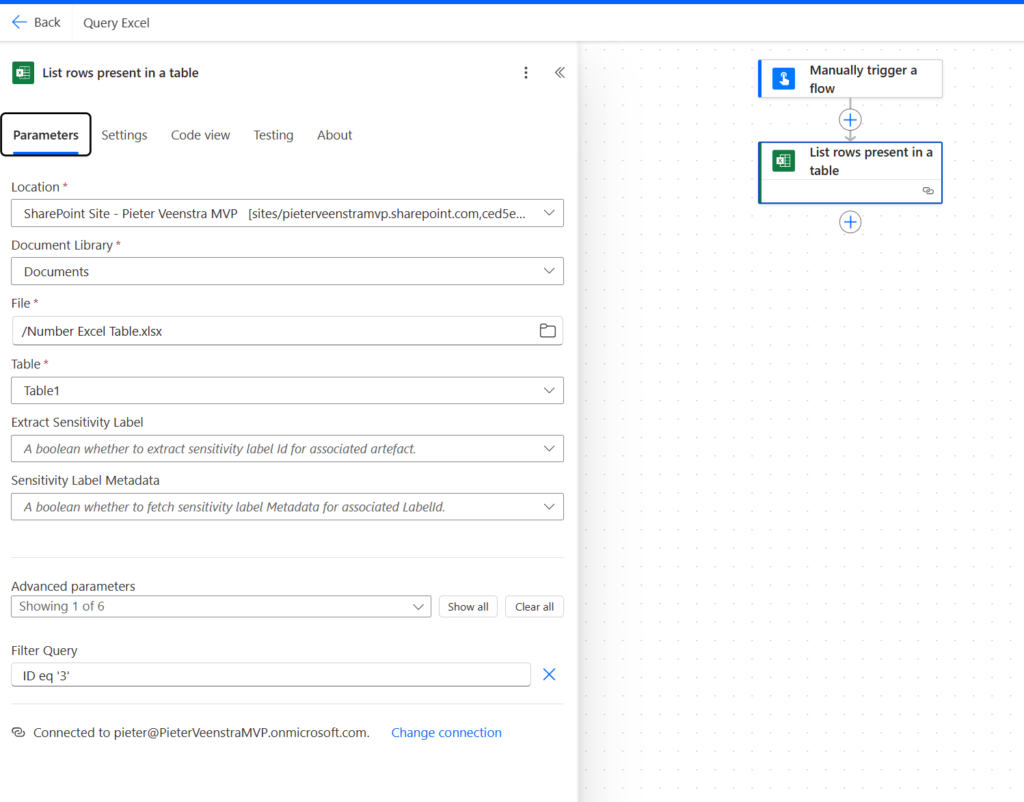
Task: Click the Filter Query input field
Action: pos(270,675)
